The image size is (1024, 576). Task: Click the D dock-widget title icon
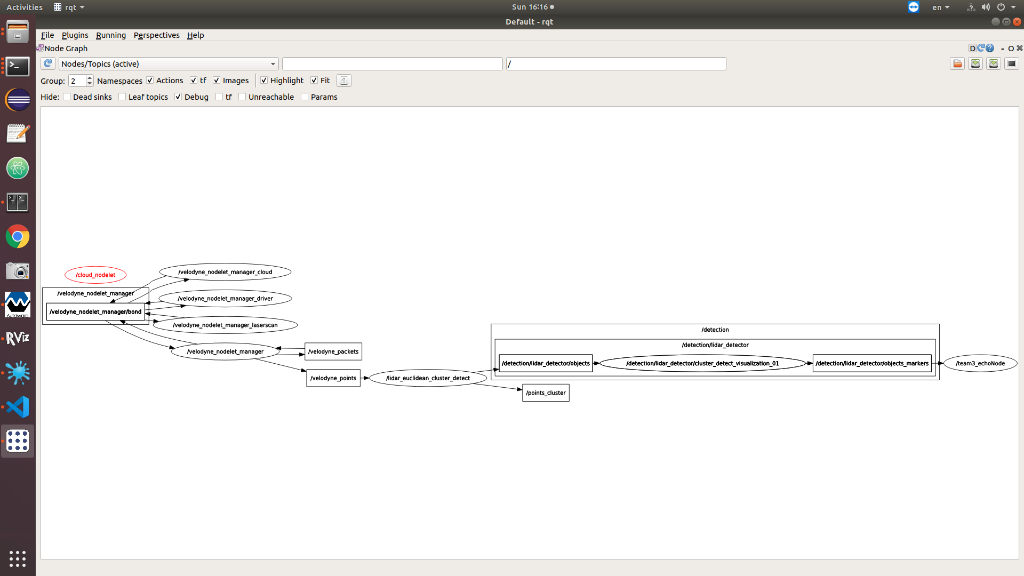[x=972, y=48]
